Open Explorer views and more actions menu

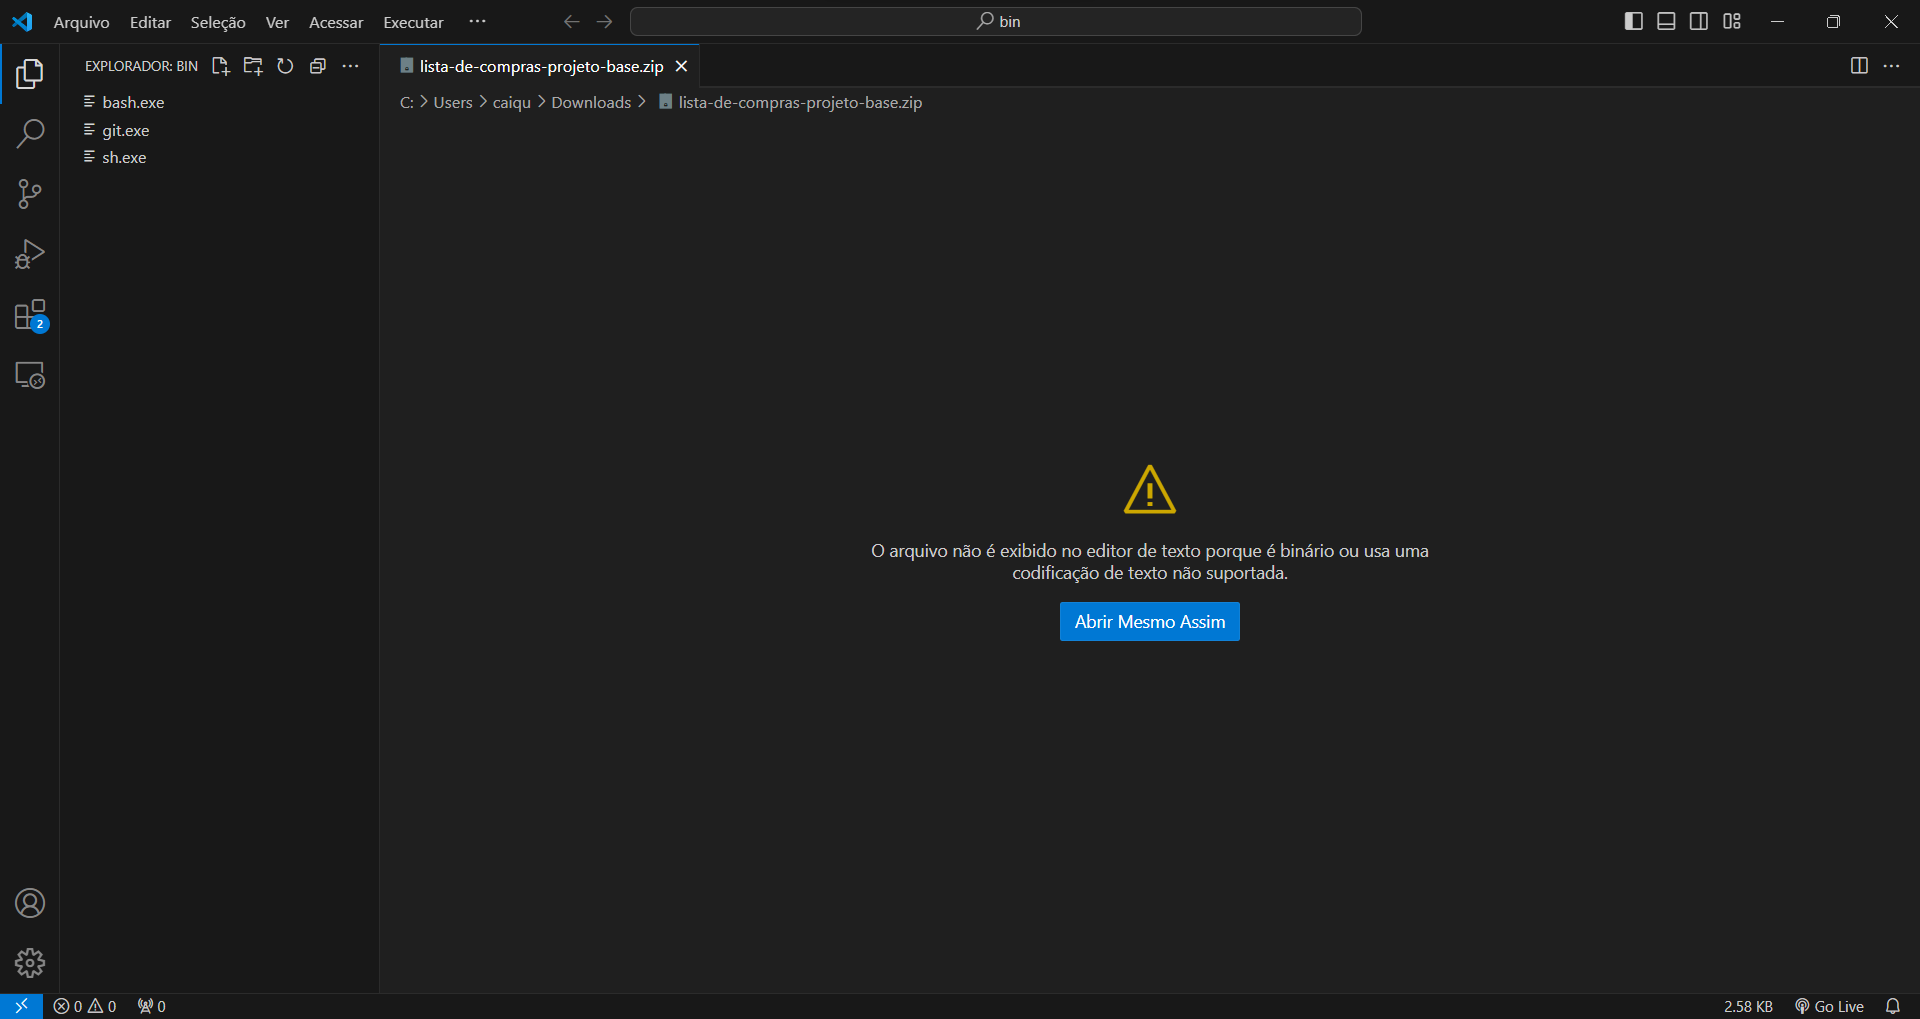[350, 66]
